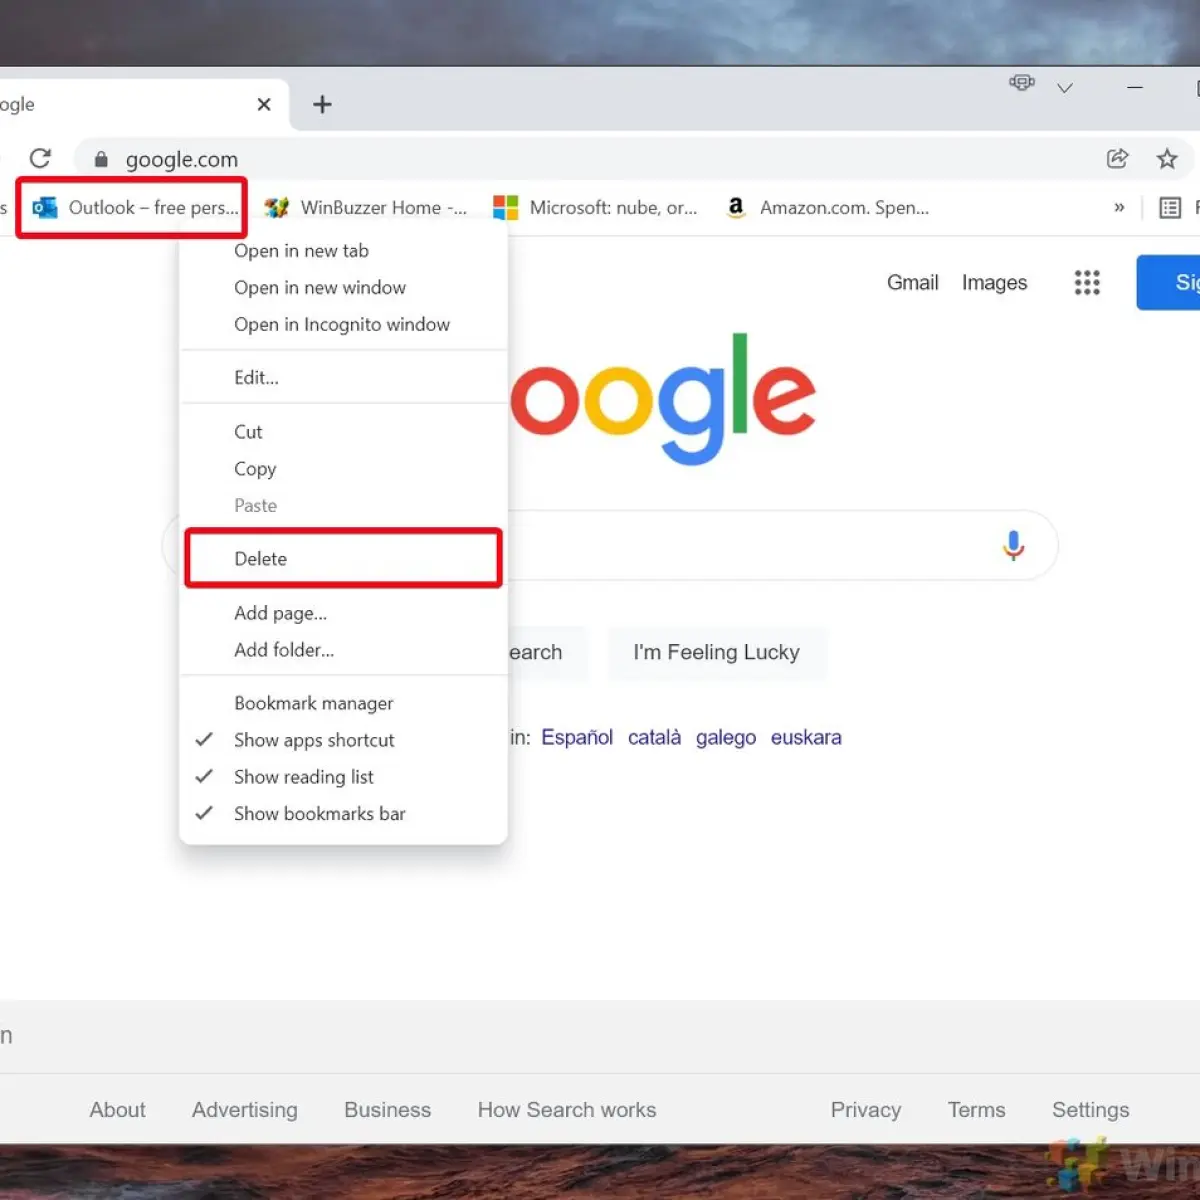Show hidden bookmarks via double chevron
This screenshot has width=1200, height=1200.
1119,208
